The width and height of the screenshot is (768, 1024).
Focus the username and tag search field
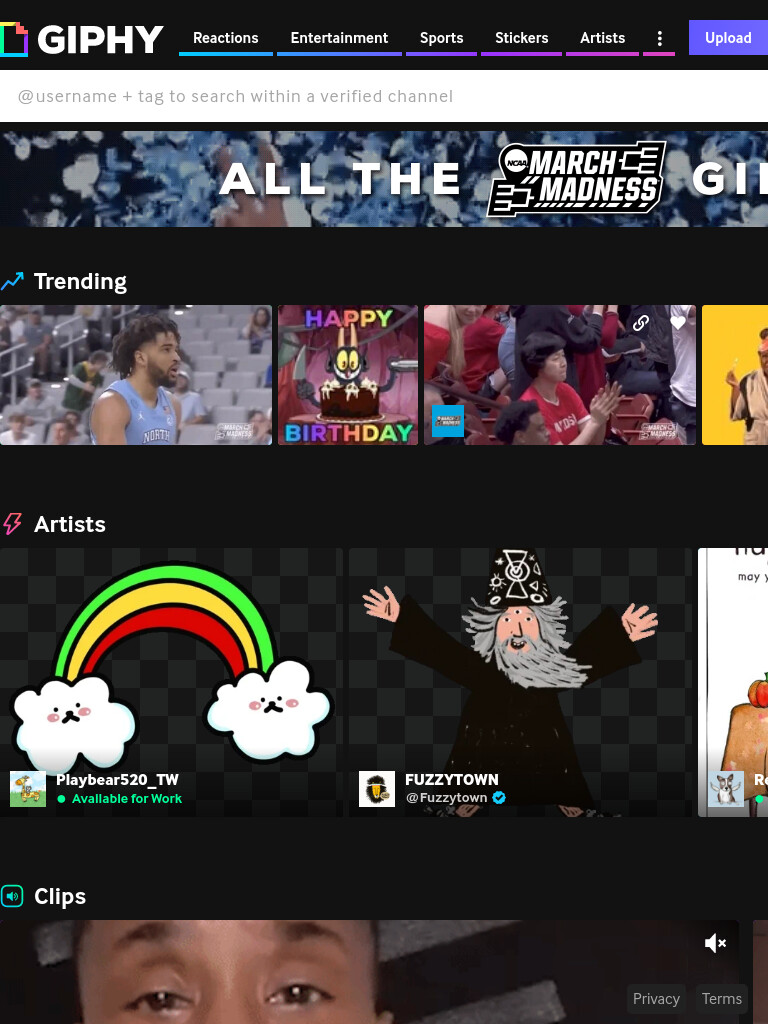tap(384, 96)
